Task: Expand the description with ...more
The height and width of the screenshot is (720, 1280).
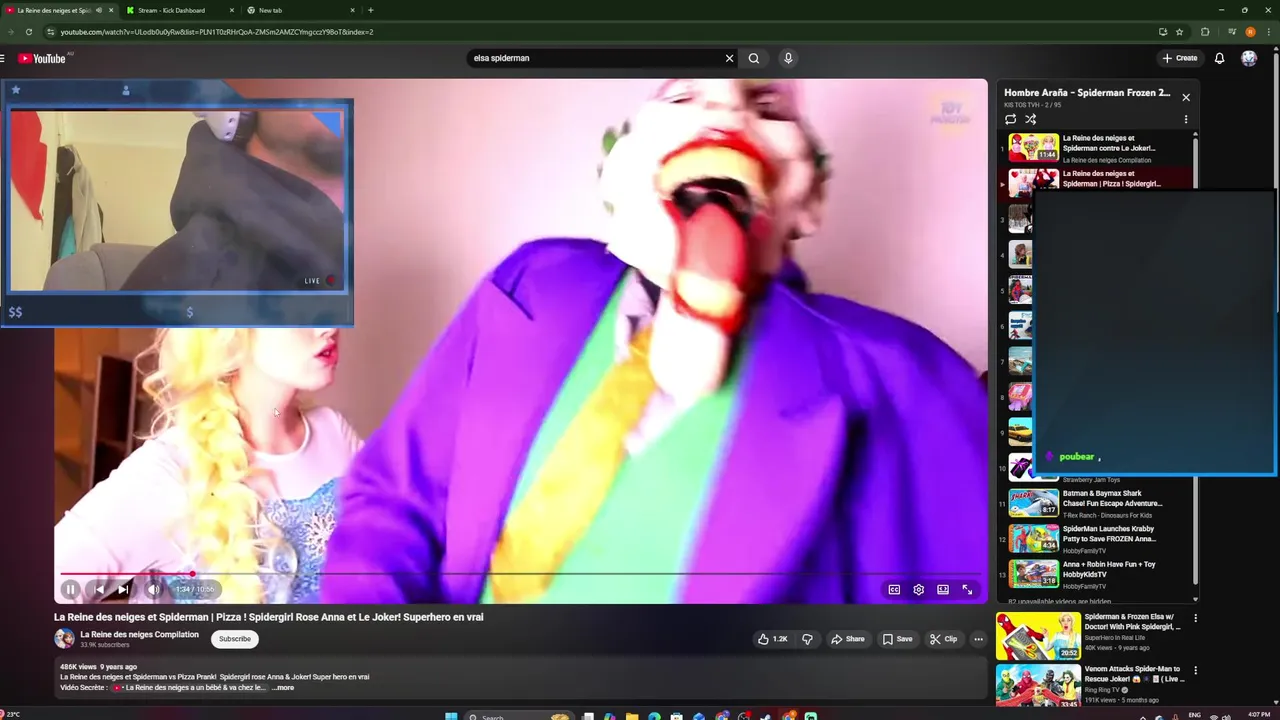Action: click(x=283, y=688)
